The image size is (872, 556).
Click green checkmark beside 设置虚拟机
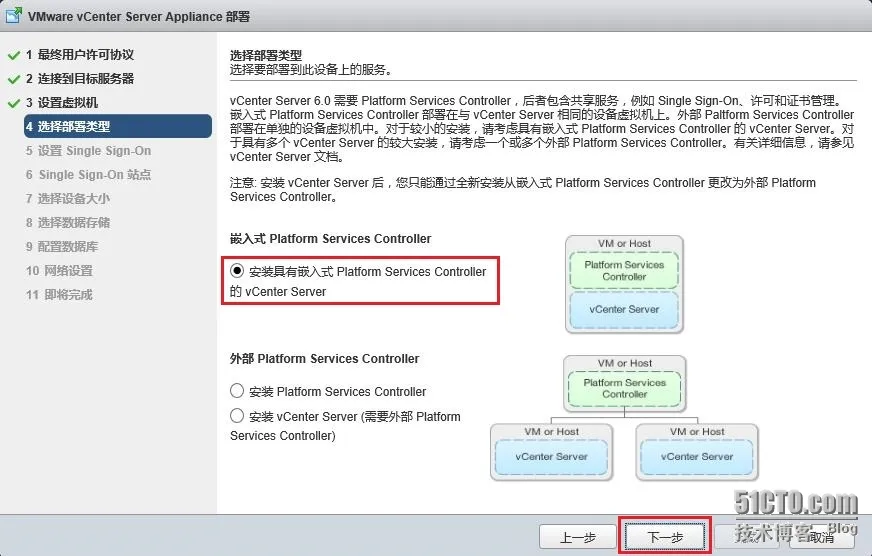click(x=14, y=103)
